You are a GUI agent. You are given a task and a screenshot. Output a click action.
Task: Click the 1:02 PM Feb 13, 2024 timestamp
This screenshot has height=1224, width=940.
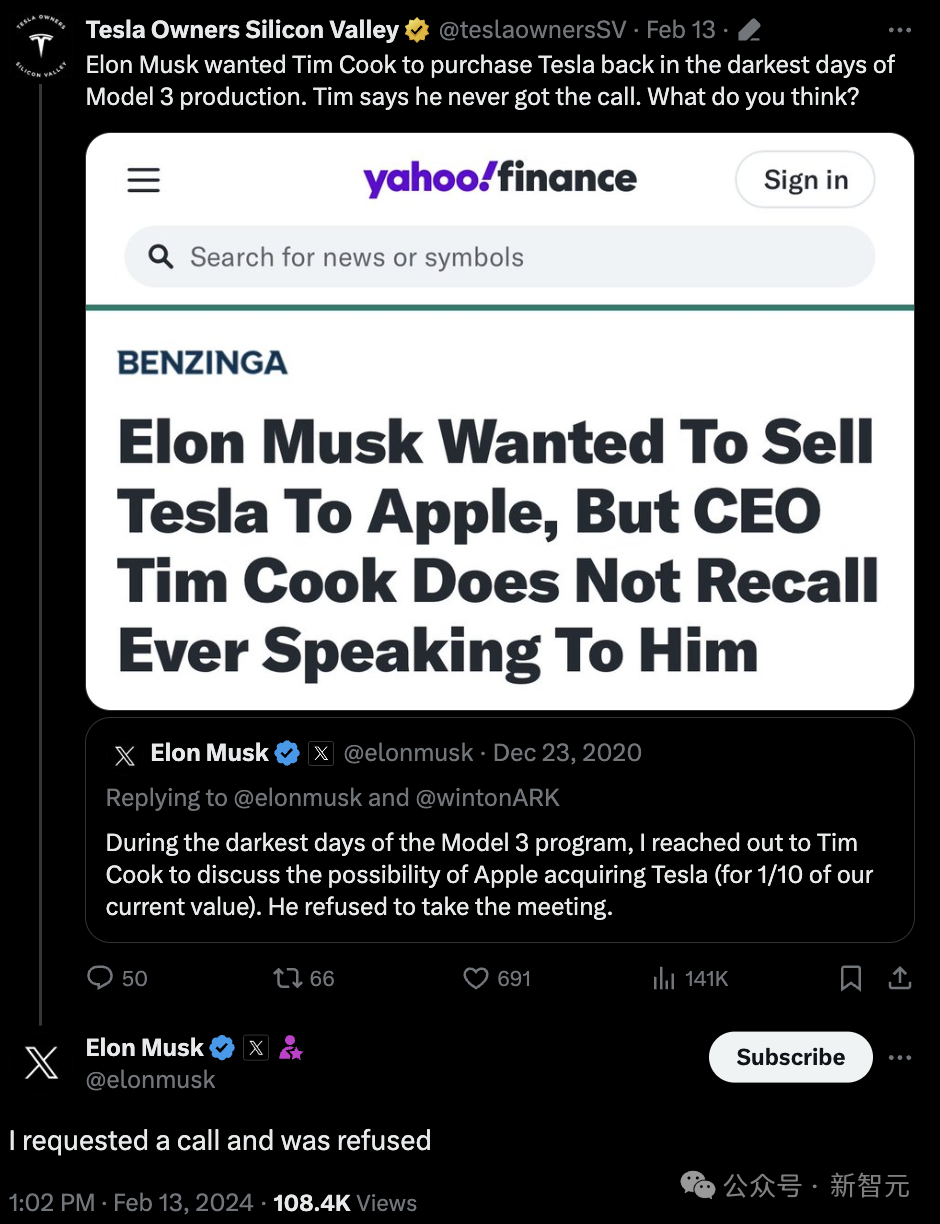(x=130, y=1202)
